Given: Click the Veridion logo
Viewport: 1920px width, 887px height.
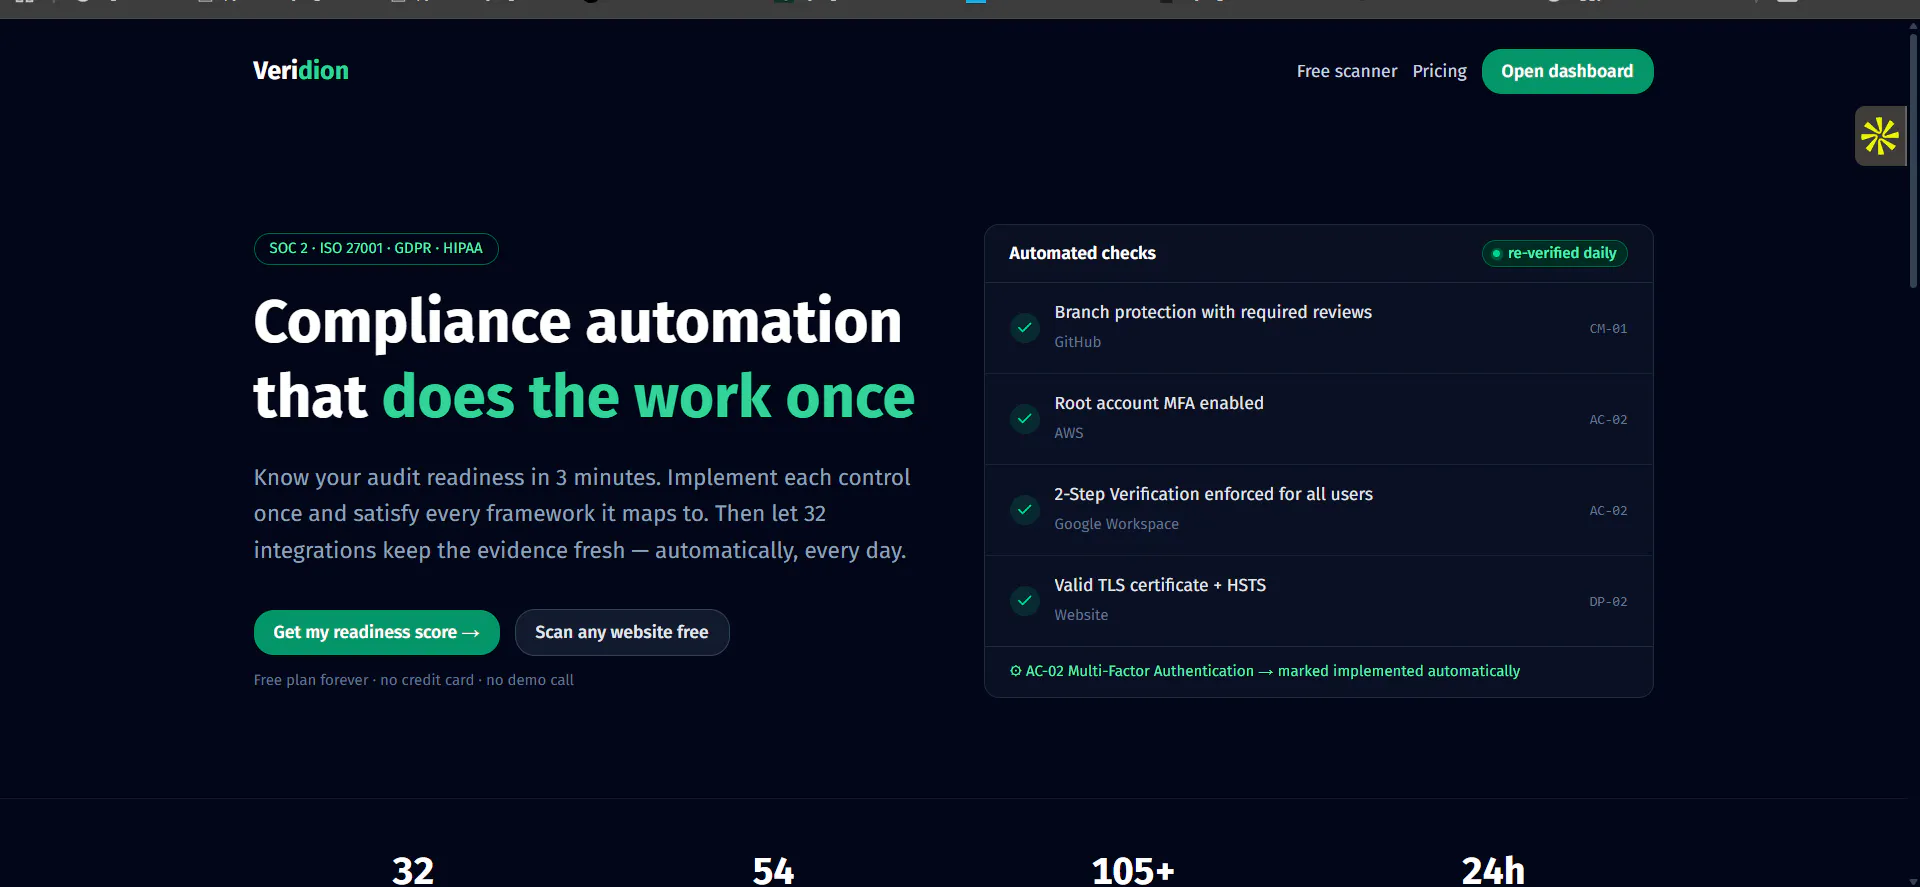Looking at the screenshot, I should pyautogui.click(x=301, y=71).
